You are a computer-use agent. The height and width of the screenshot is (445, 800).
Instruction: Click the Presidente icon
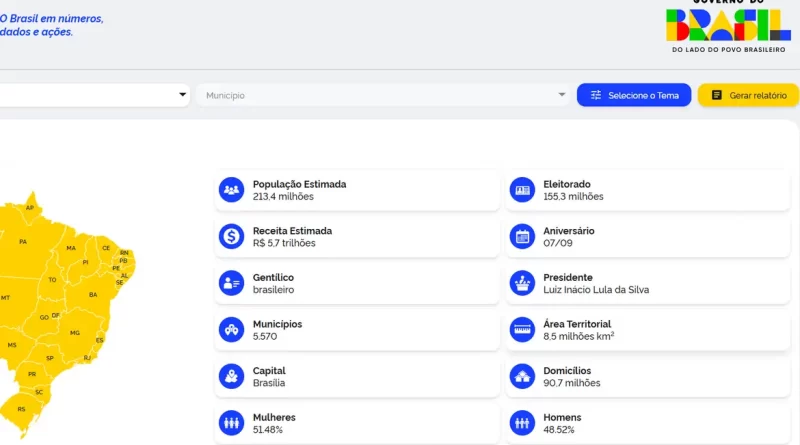[522, 283]
